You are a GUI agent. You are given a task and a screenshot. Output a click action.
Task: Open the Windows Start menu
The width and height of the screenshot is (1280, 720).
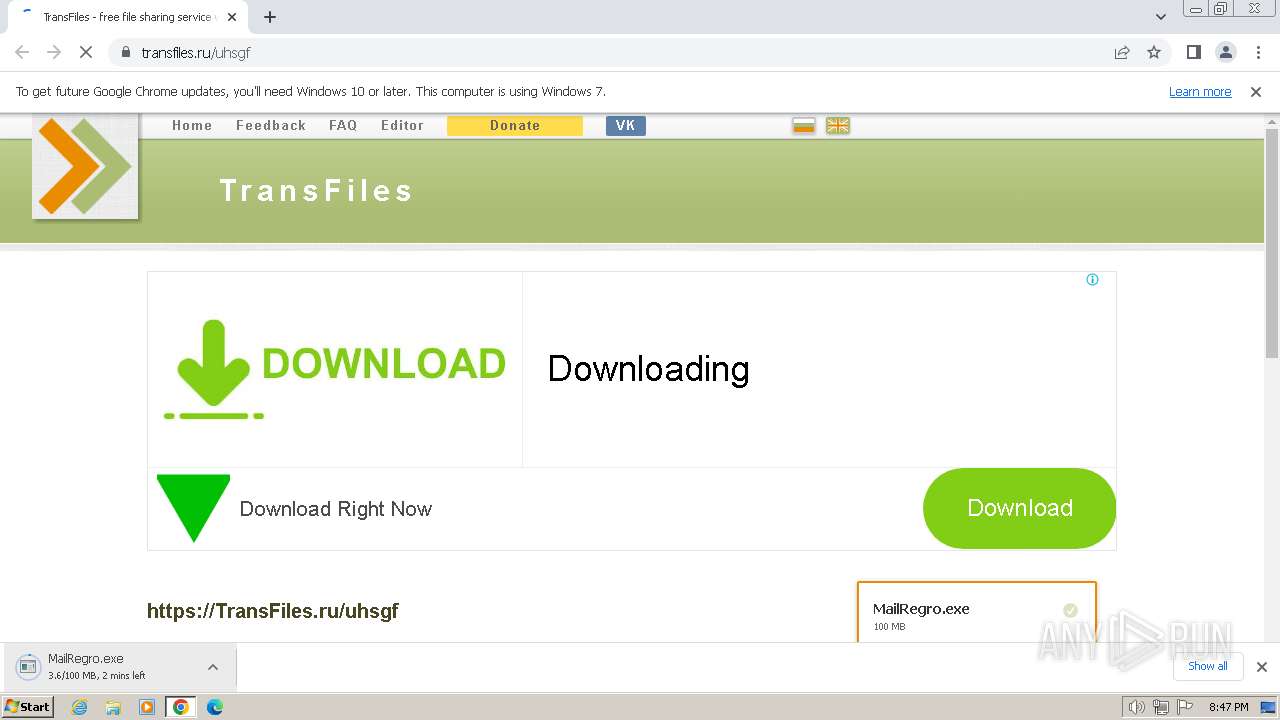coord(28,707)
